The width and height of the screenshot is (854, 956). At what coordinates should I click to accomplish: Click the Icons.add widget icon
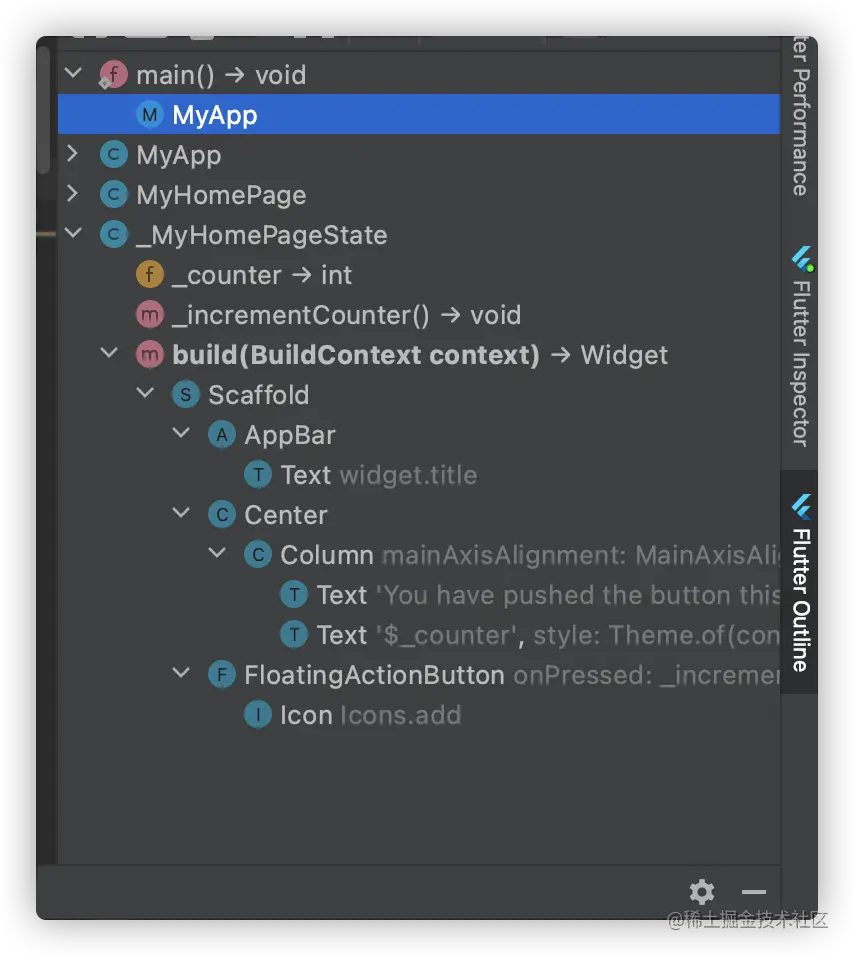click(257, 715)
